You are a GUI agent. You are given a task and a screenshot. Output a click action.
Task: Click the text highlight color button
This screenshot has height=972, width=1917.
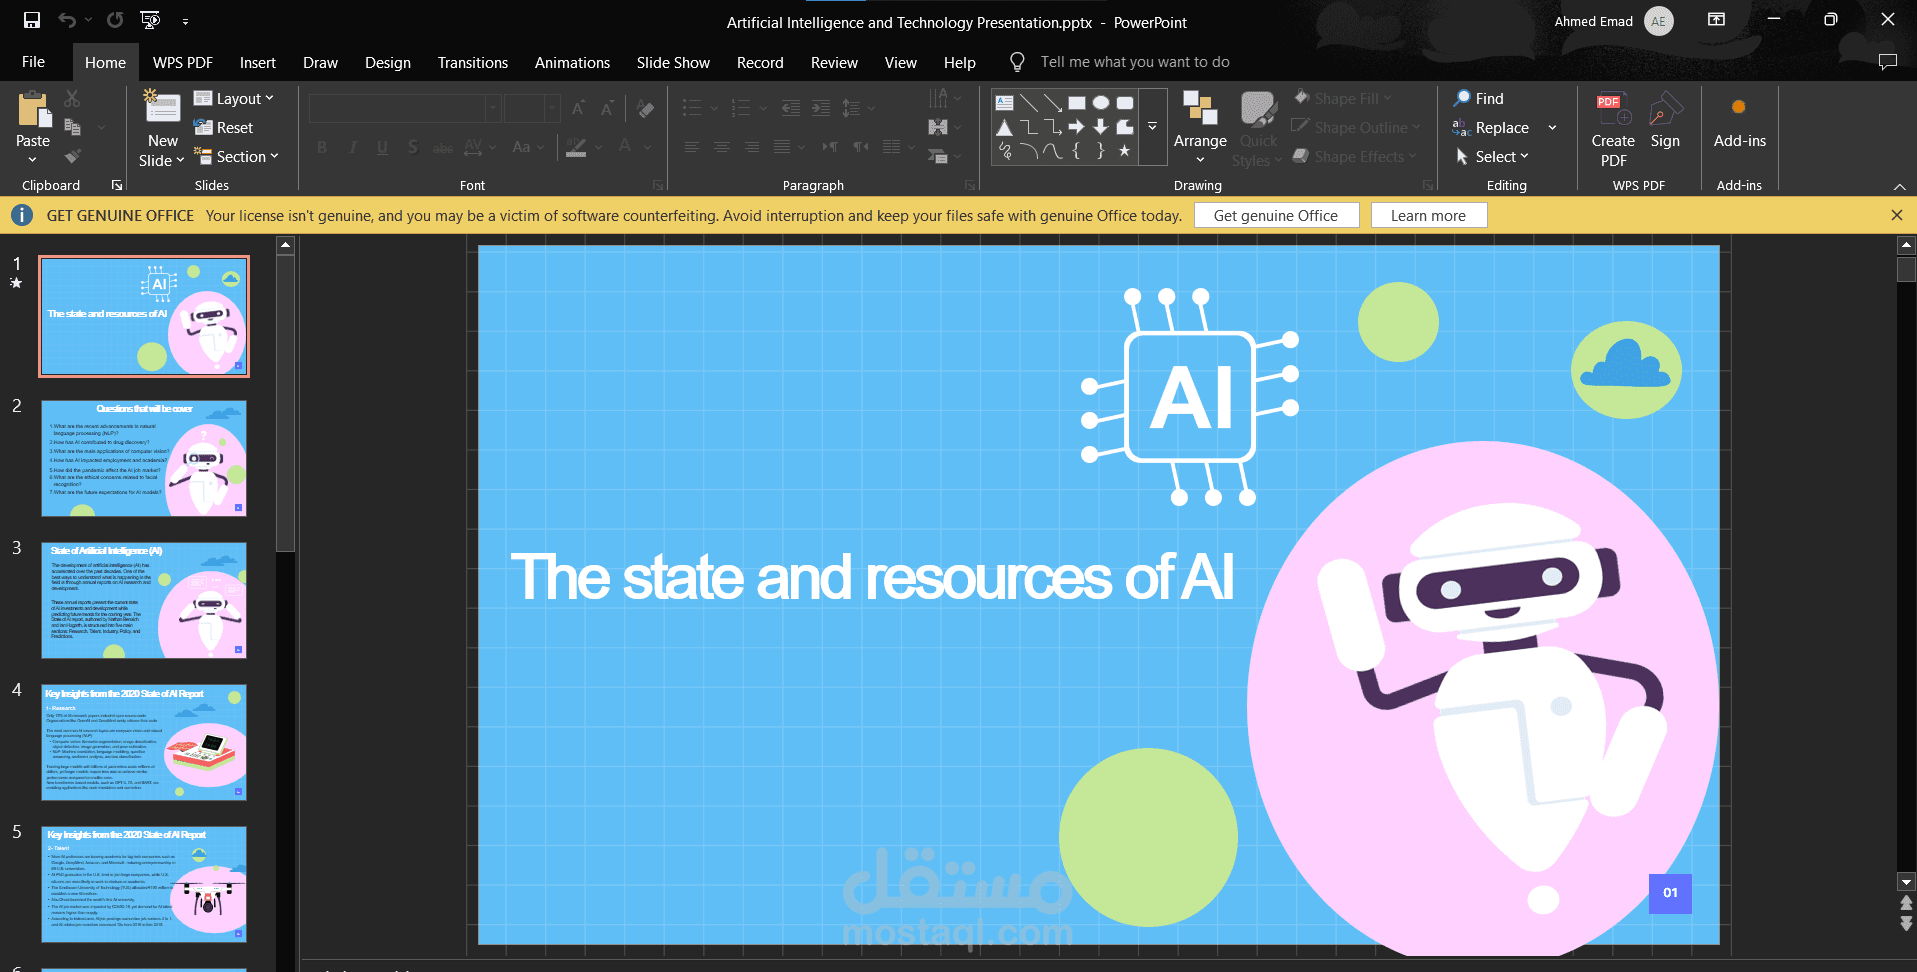coord(576,147)
